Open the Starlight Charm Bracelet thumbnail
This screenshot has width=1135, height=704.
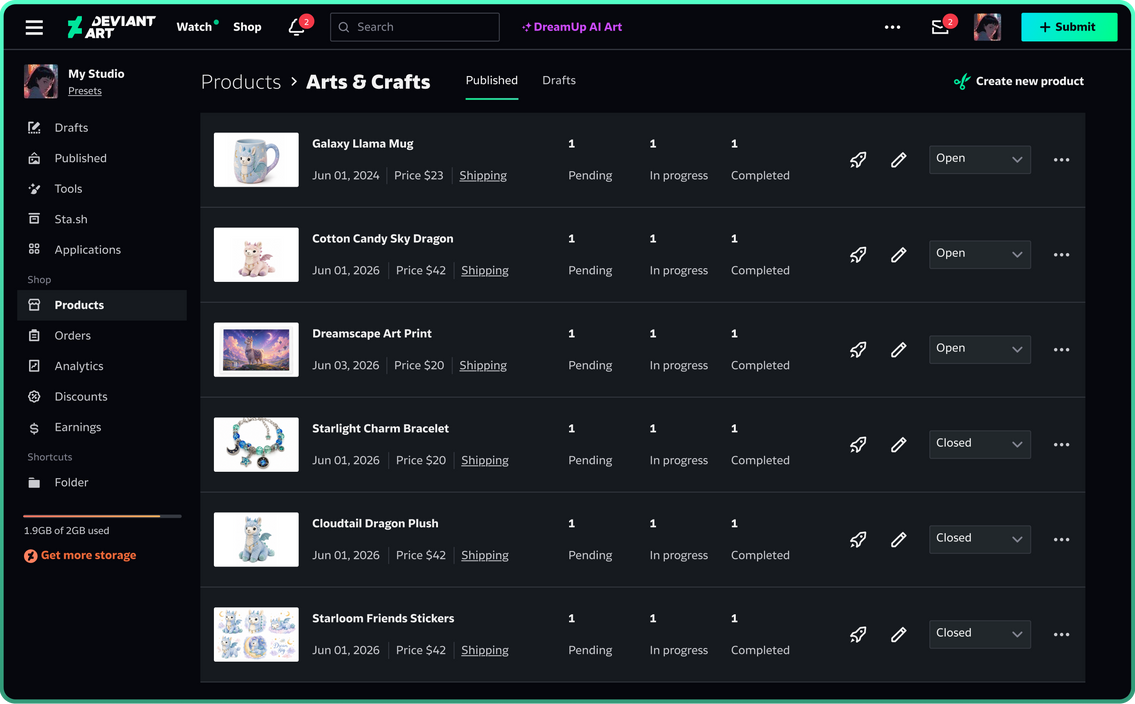pos(256,444)
